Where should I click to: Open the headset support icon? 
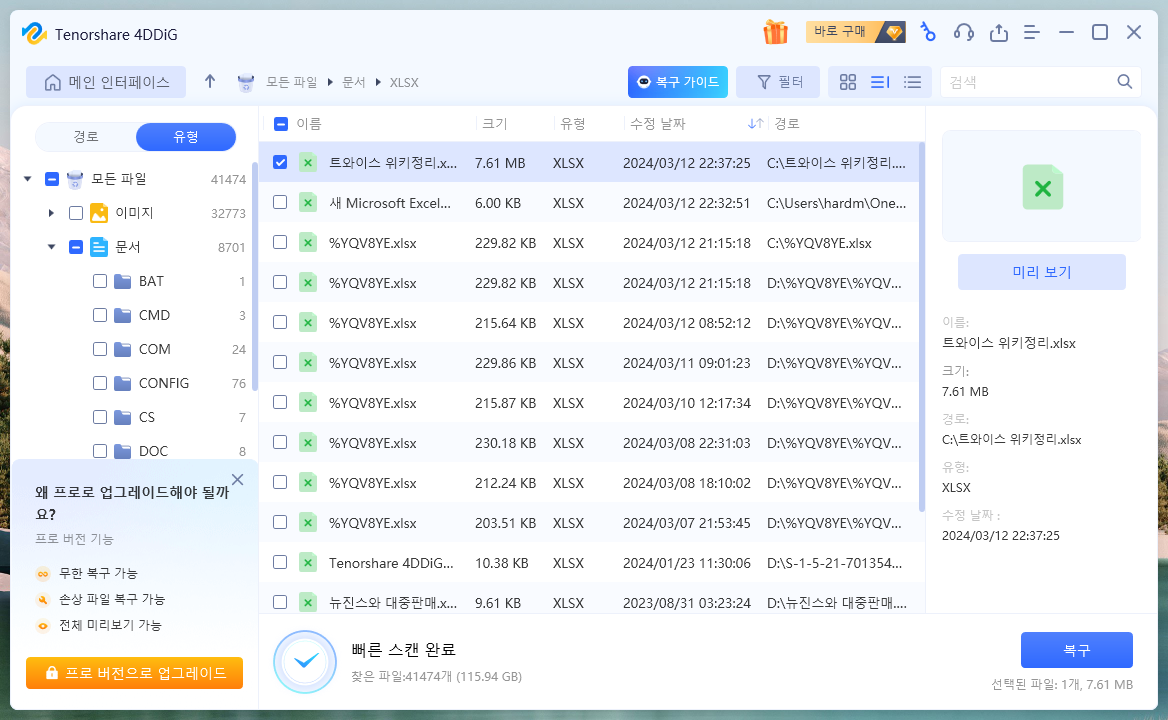click(963, 32)
